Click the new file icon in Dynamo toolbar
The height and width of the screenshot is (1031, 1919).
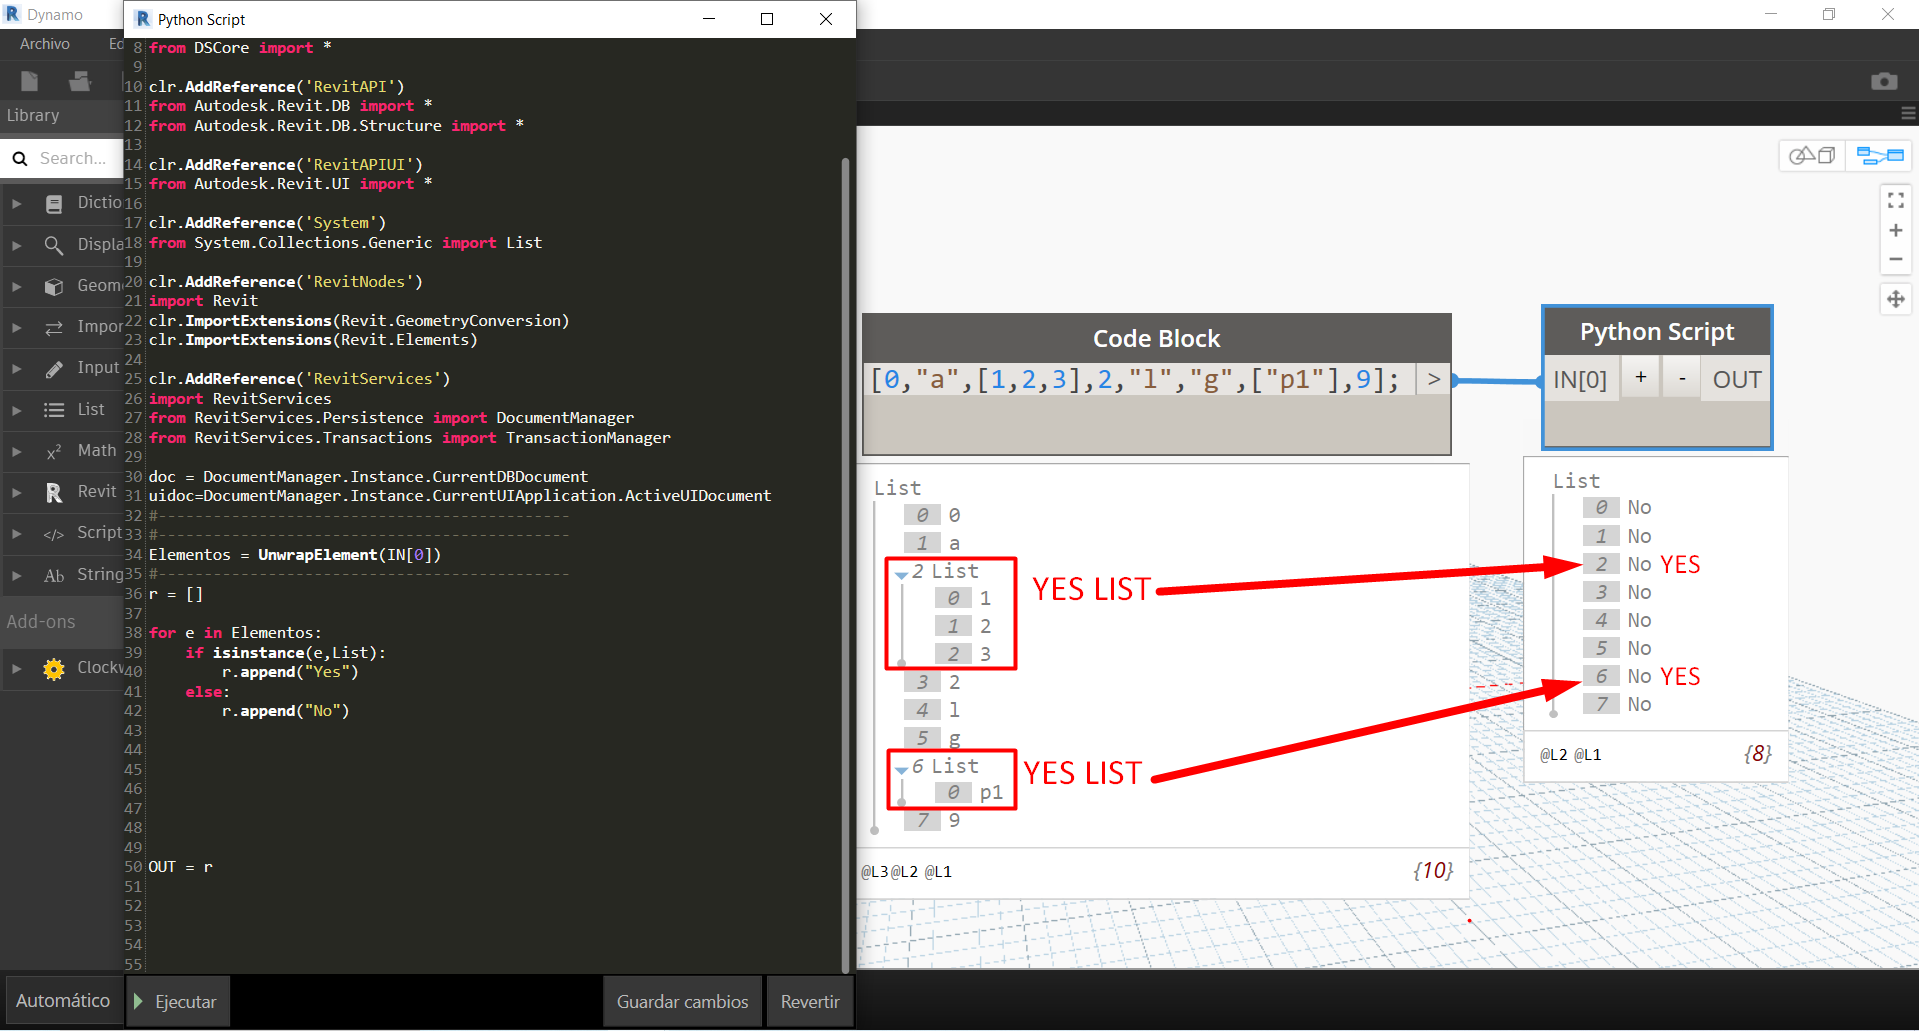point(30,81)
